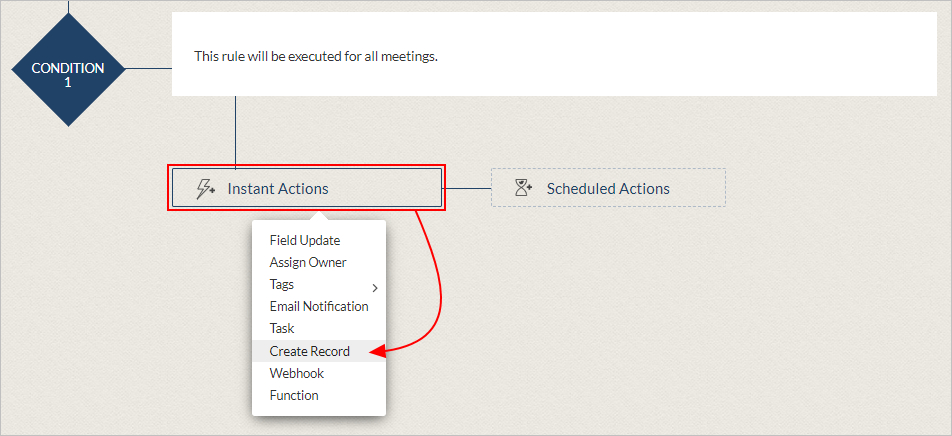Open the Instant Actions dropdown box

coord(307,188)
